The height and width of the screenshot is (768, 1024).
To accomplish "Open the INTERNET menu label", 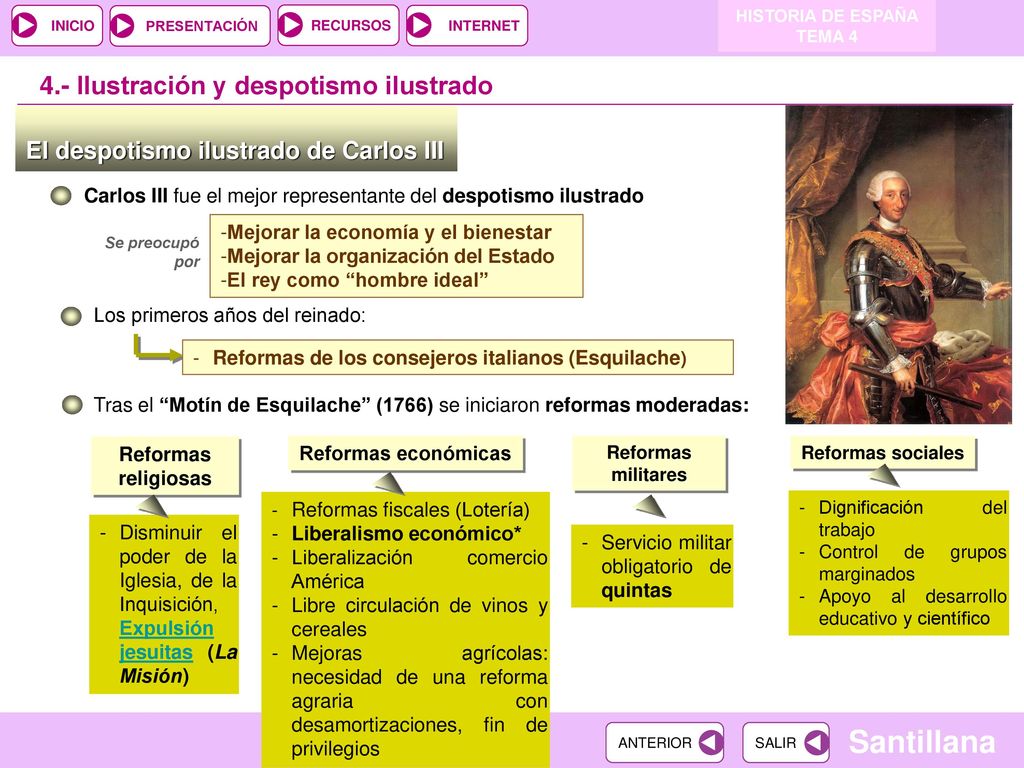I will (x=483, y=25).
